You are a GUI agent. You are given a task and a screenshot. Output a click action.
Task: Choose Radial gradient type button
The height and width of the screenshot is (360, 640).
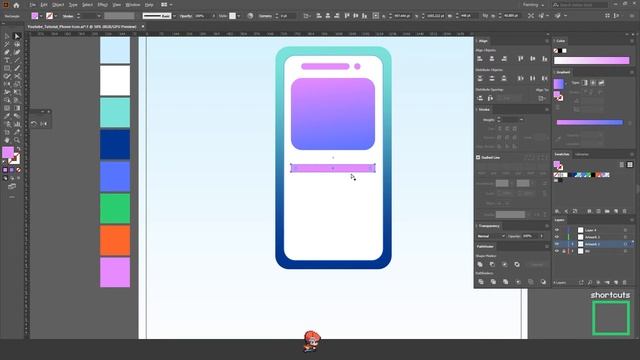click(x=593, y=83)
